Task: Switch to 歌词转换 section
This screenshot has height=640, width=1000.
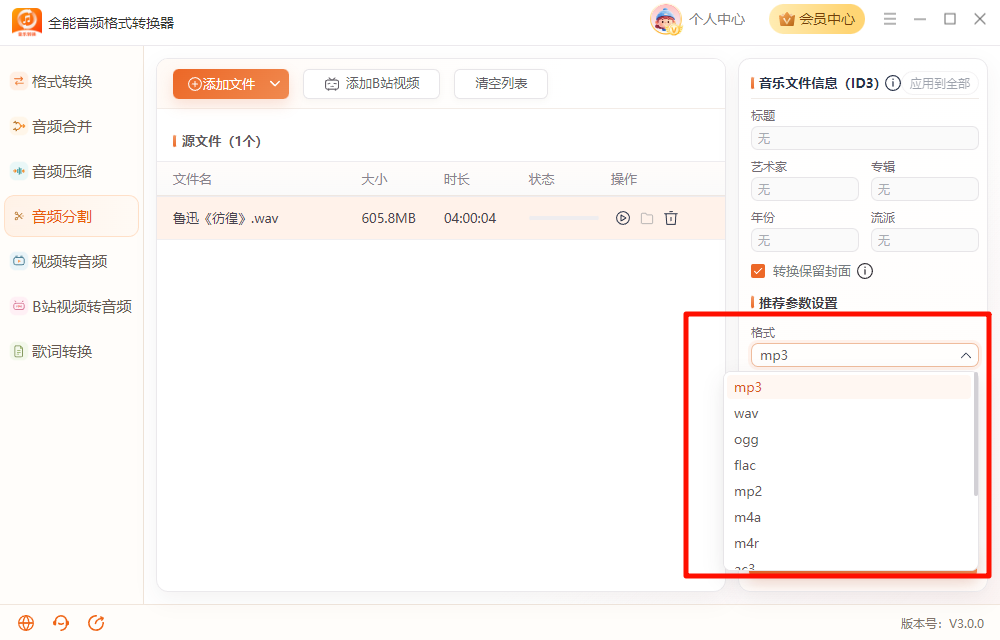Action: [x=71, y=351]
